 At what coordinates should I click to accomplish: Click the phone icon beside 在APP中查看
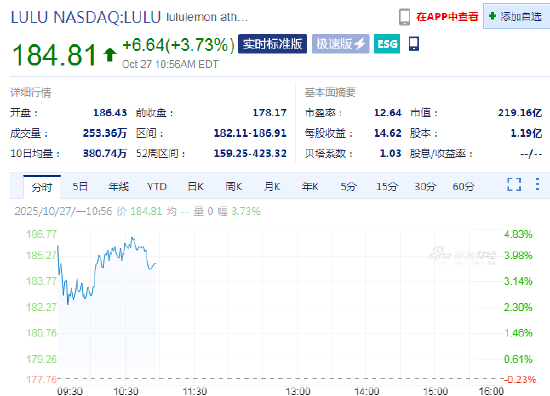coord(404,17)
